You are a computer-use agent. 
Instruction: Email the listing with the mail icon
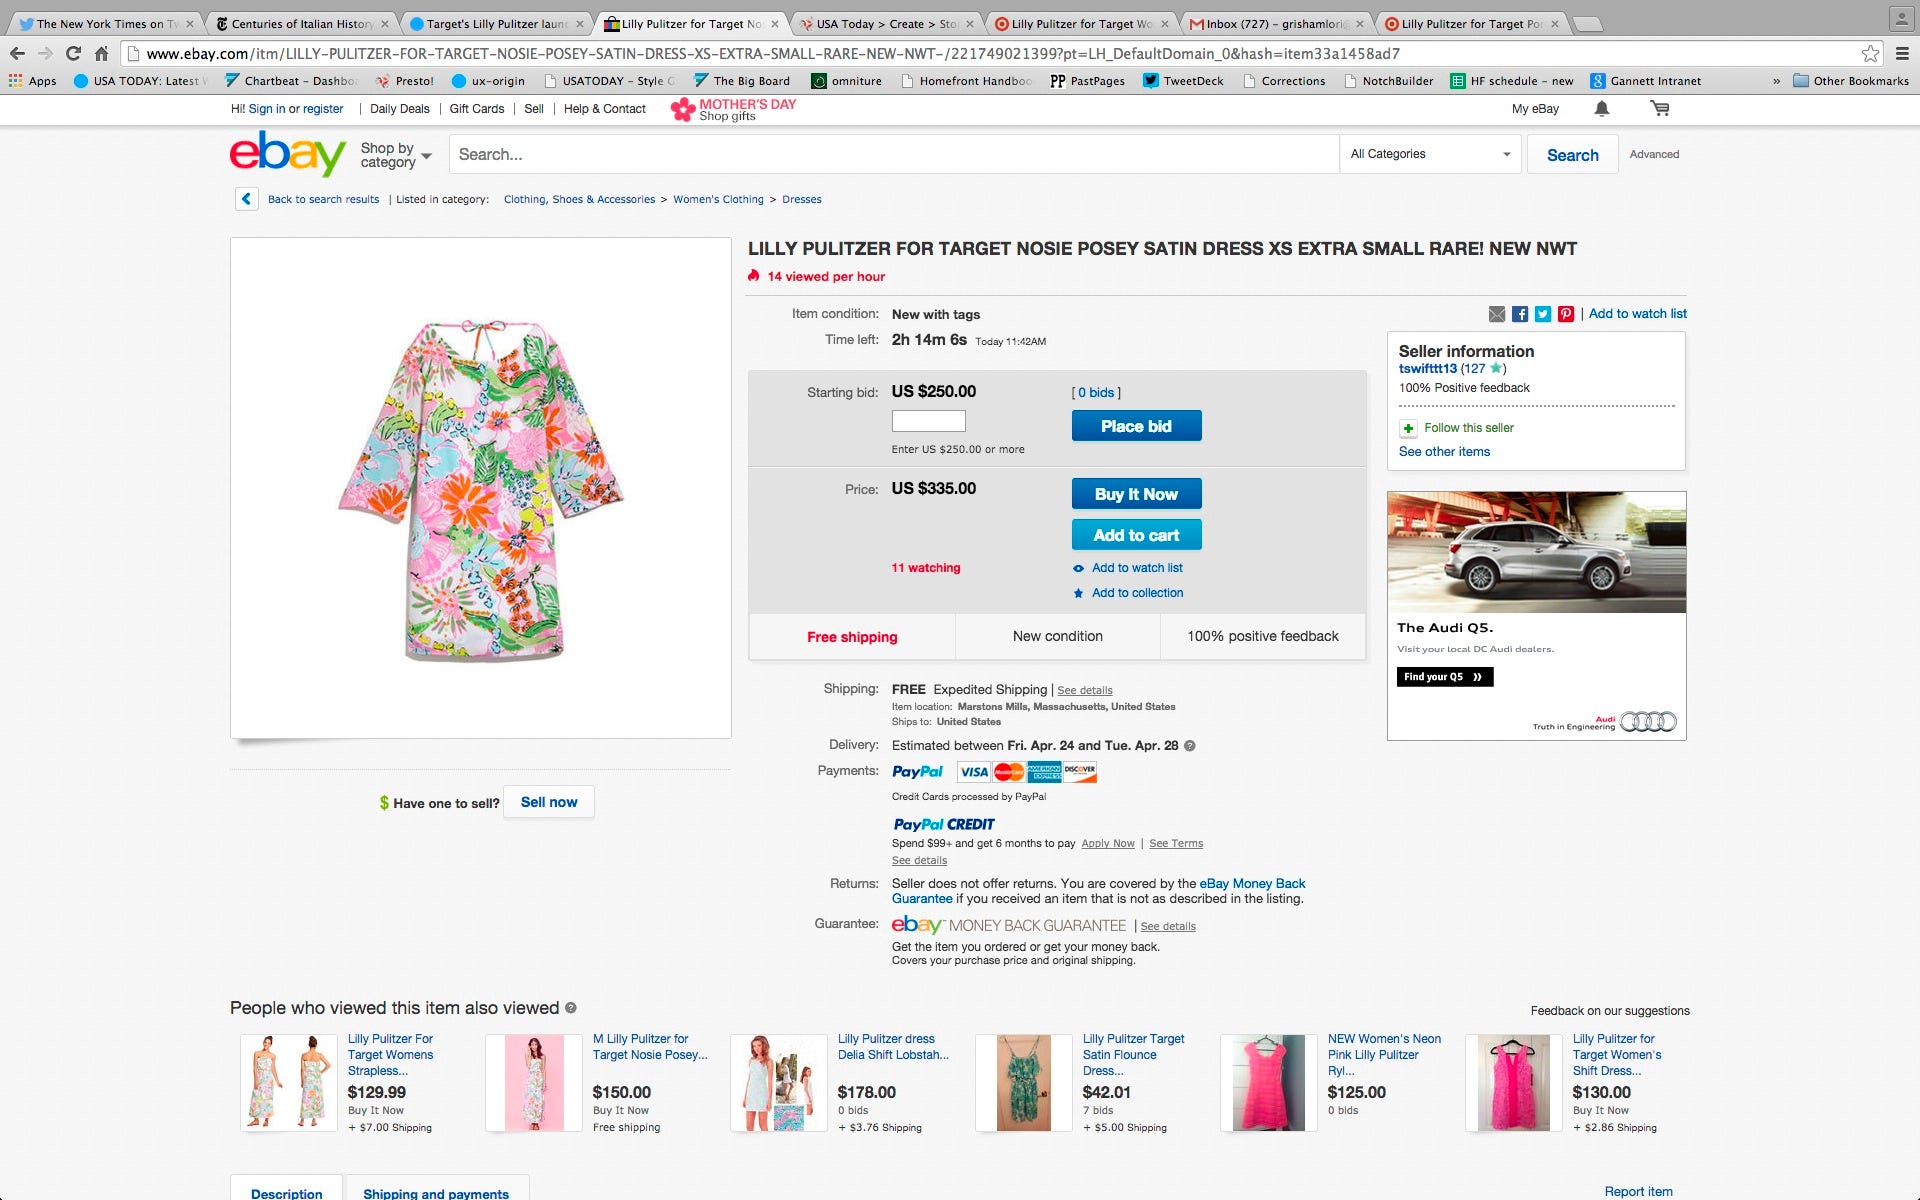point(1496,313)
